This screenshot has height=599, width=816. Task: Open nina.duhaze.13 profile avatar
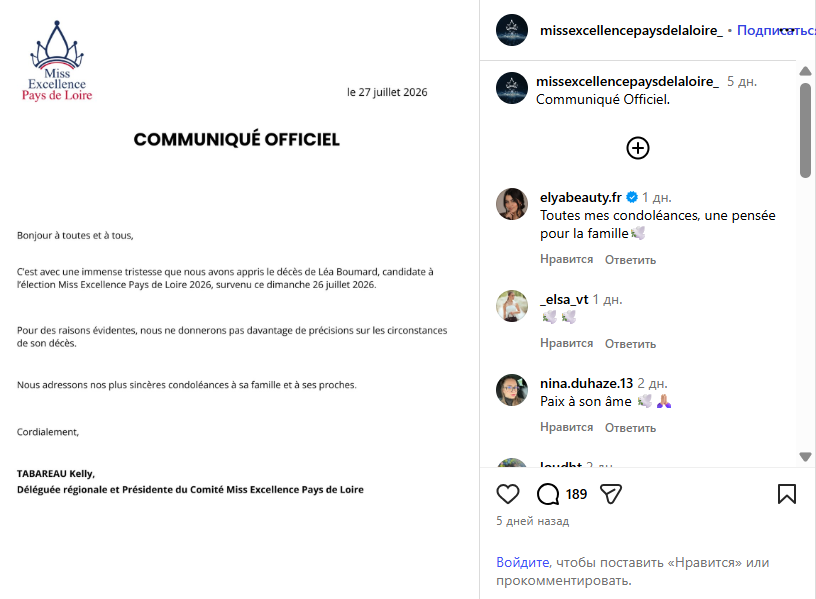coord(512,390)
